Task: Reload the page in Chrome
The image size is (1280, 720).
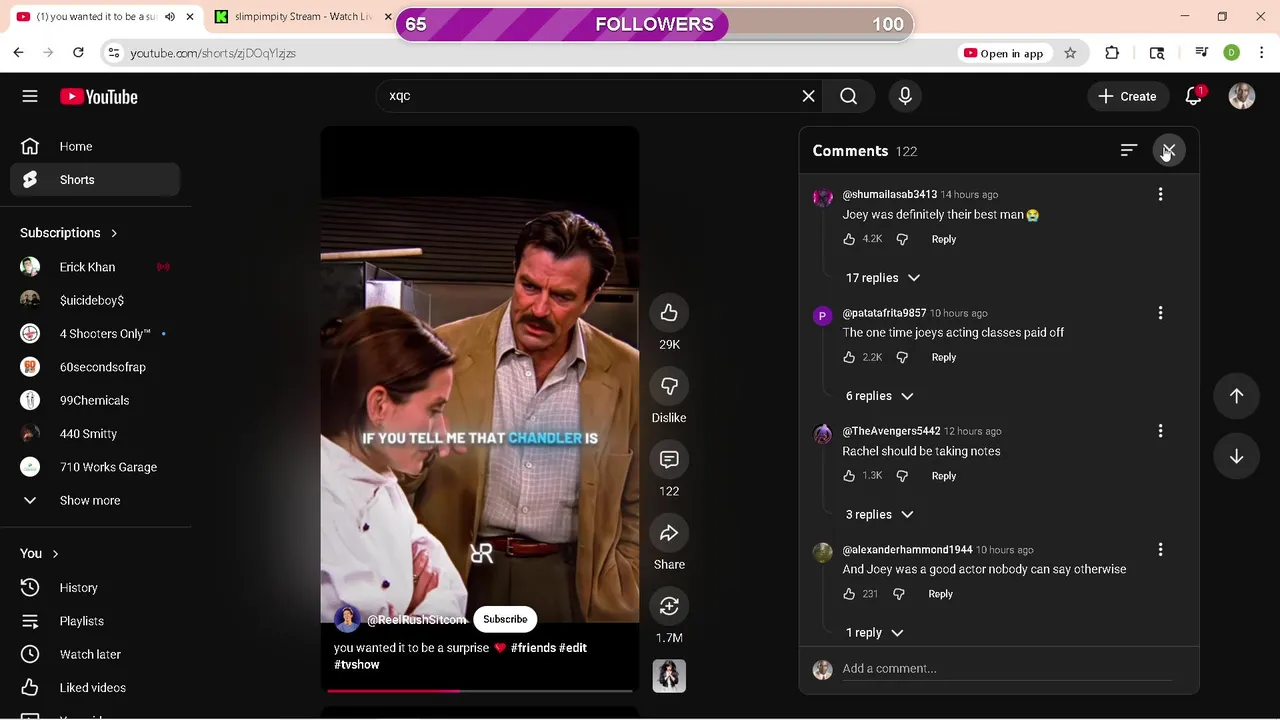Action: click(78, 53)
